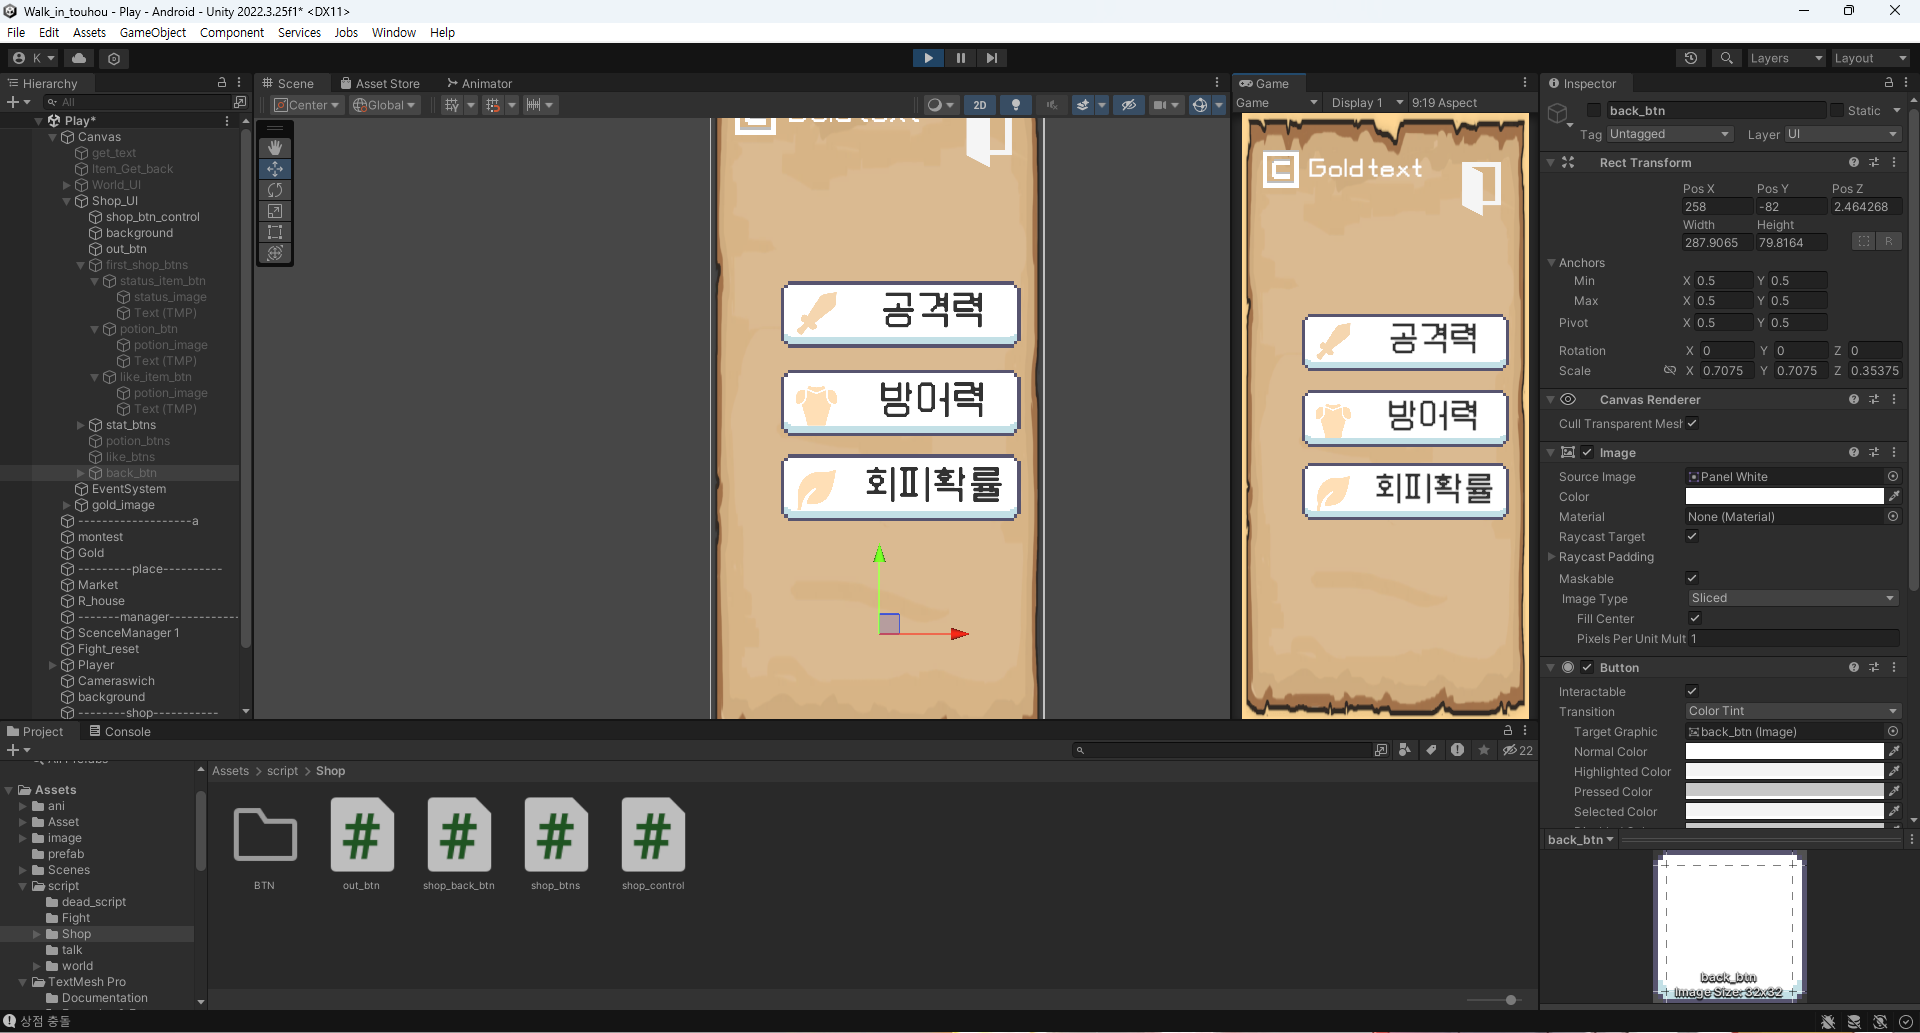The height and width of the screenshot is (1033, 1920).
Task: Open the File menu
Action: [16, 32]
